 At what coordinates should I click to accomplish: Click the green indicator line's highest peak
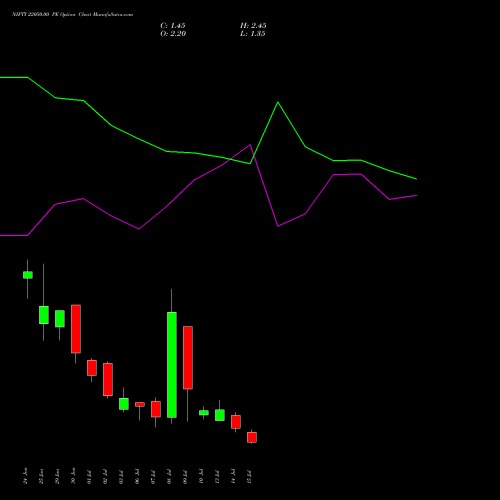pos(278,102)
